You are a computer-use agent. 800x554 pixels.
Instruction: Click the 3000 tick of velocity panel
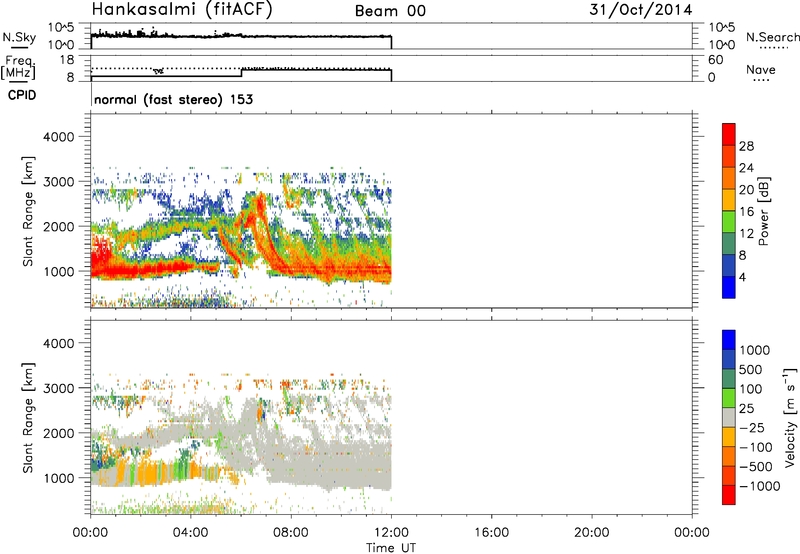pos(59,388)
